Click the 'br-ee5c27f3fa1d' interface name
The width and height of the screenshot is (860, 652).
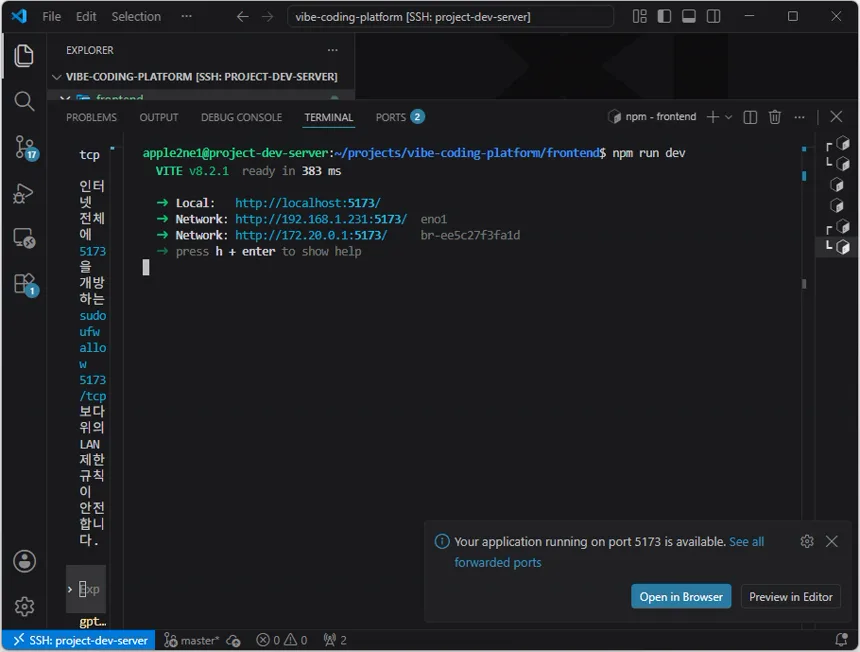click(x=470, y=235)
